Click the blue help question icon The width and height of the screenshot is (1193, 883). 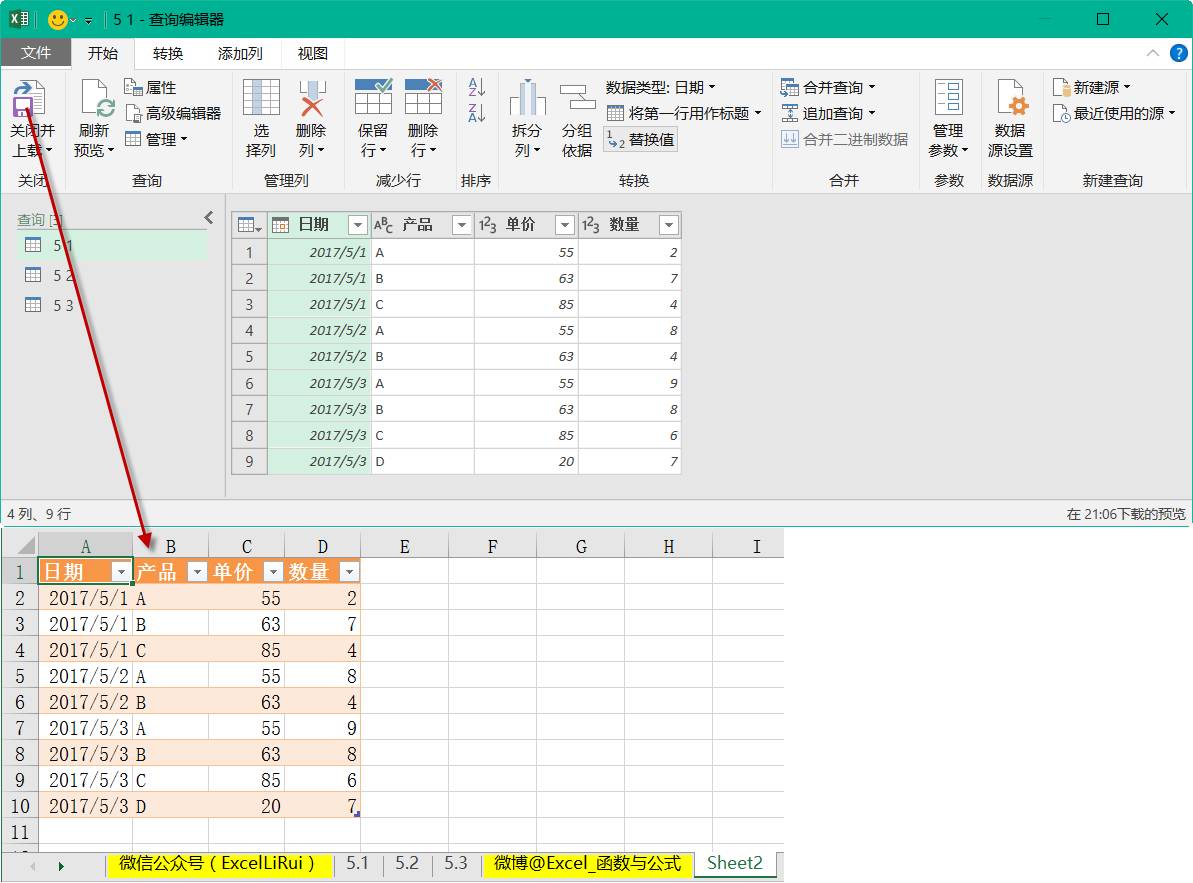coord(1179,53)
